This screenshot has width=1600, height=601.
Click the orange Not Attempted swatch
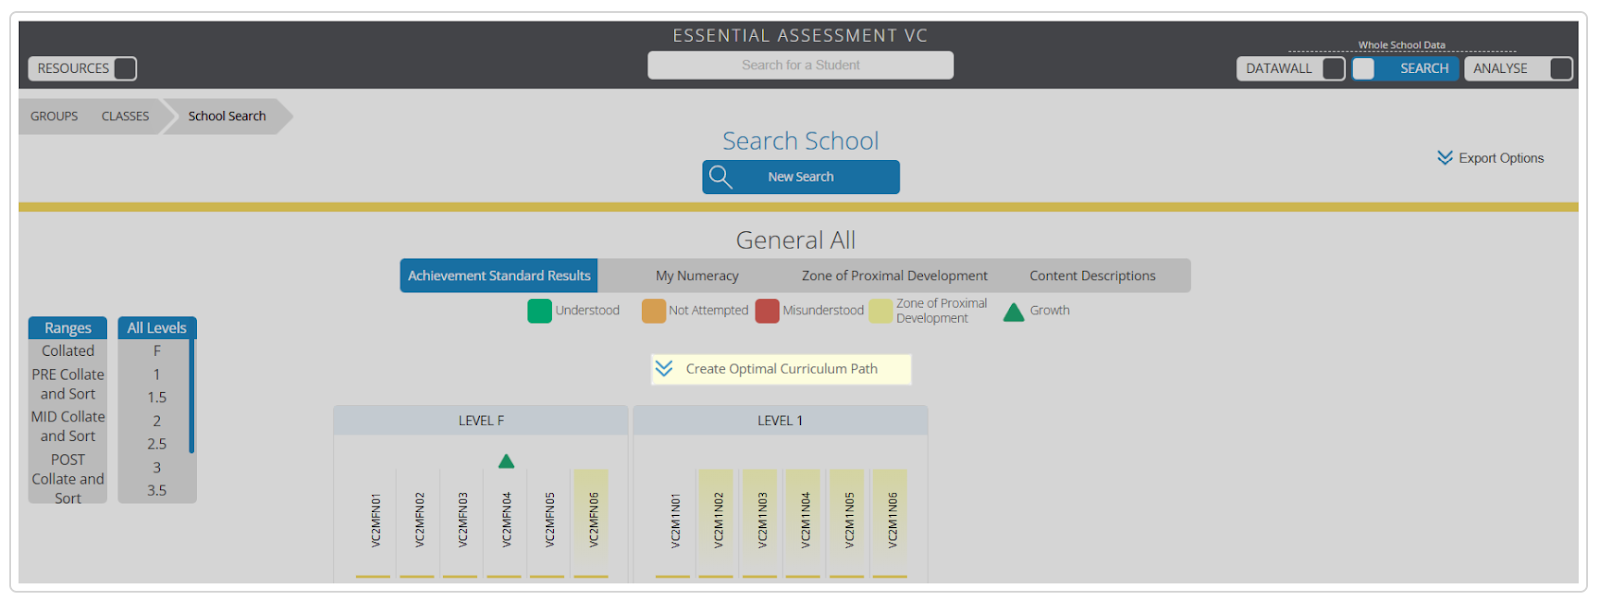(654, 311)
